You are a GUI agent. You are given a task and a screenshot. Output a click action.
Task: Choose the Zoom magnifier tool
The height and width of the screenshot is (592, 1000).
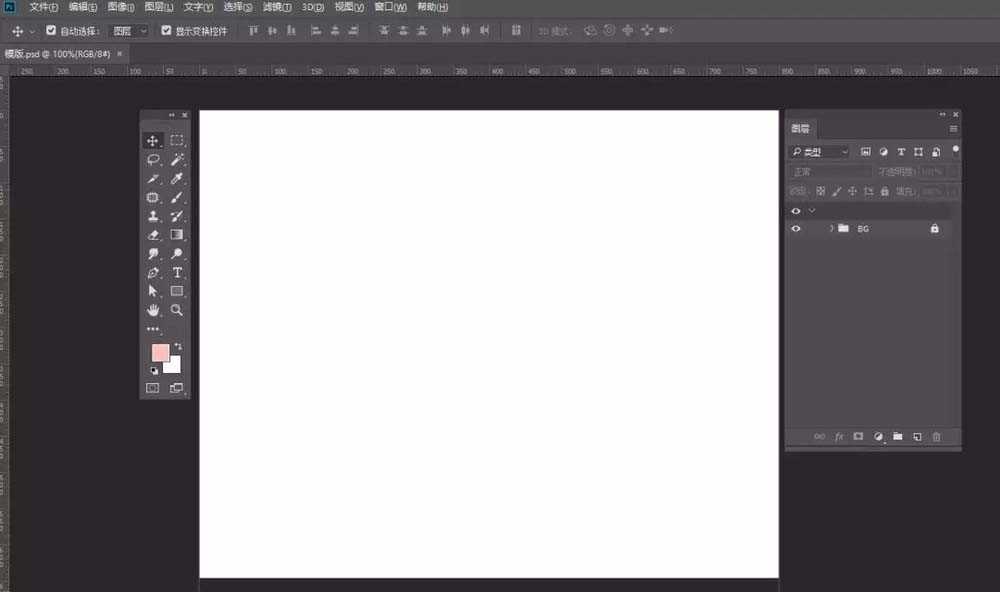coord(177,310)
